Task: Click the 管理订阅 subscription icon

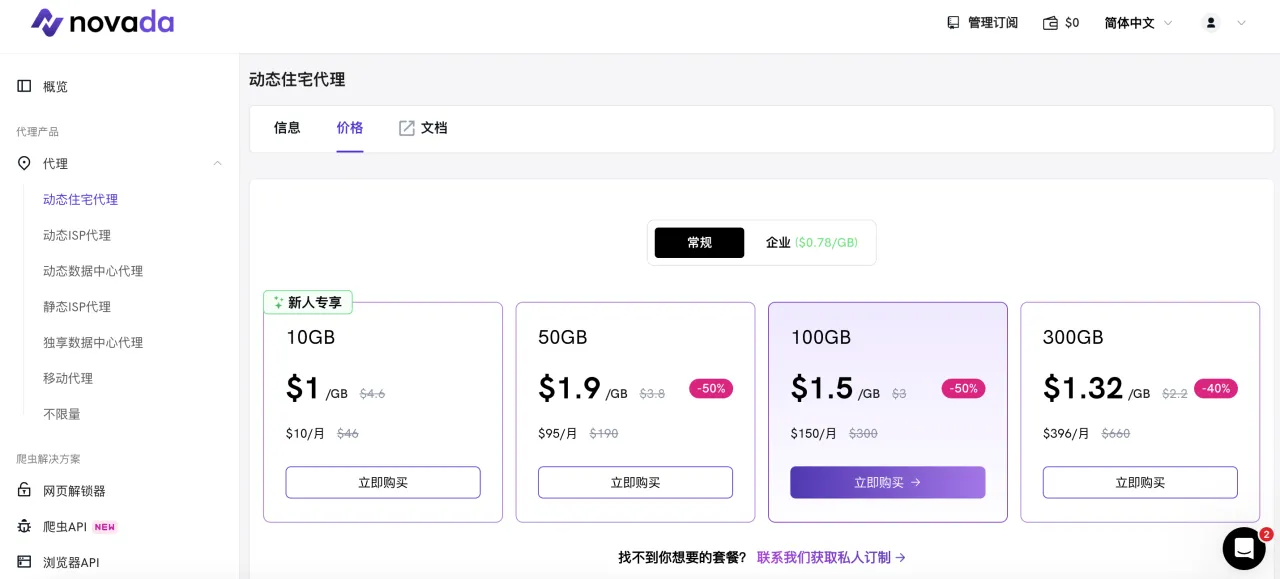Action: click(x=953, y=23)
